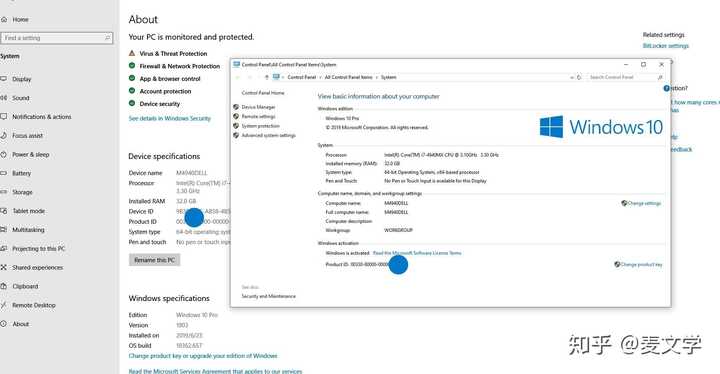The image size is (720, 374).
Task: Open See details in Windows Security link
Action: coord(169,118)
